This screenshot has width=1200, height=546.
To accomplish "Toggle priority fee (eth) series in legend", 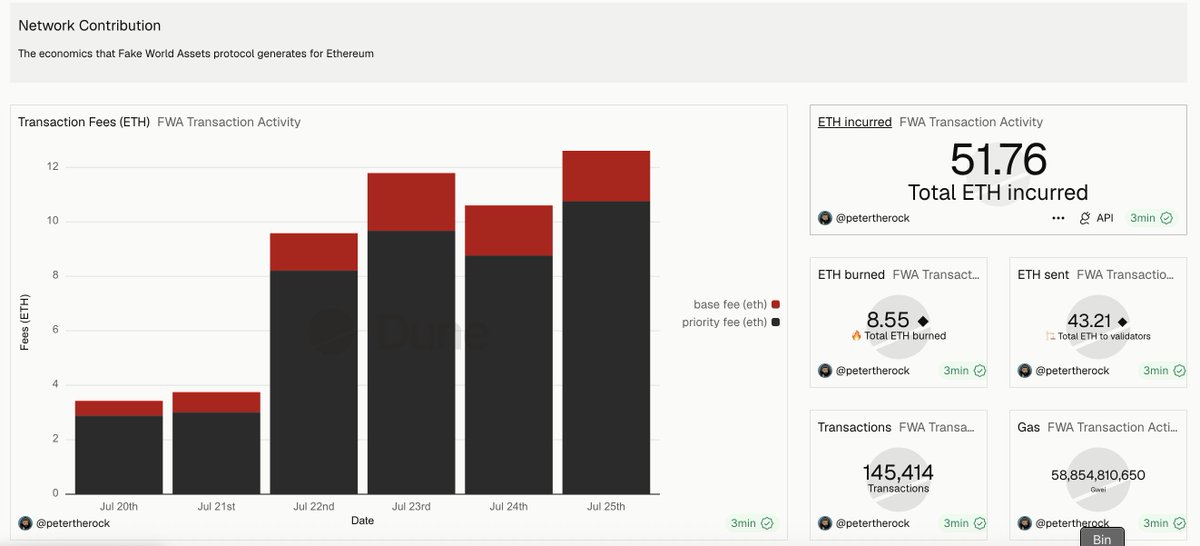I will click(730, 322).
